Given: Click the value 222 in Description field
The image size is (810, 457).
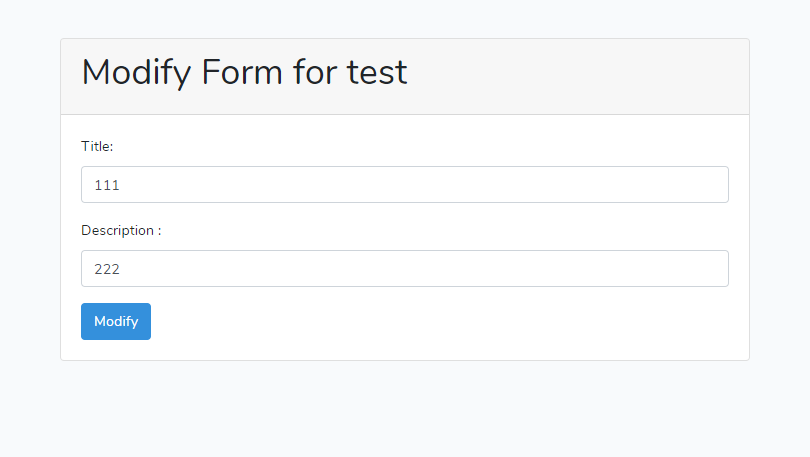Looking at the screenshot, I should 107,269.
